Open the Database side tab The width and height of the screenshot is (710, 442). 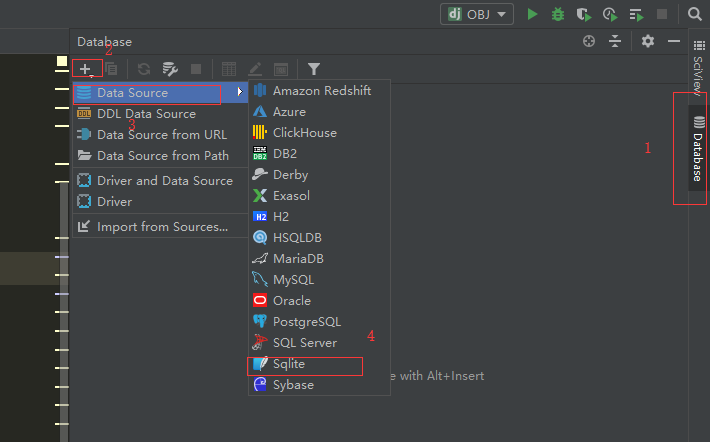click(x=697, y=148)
